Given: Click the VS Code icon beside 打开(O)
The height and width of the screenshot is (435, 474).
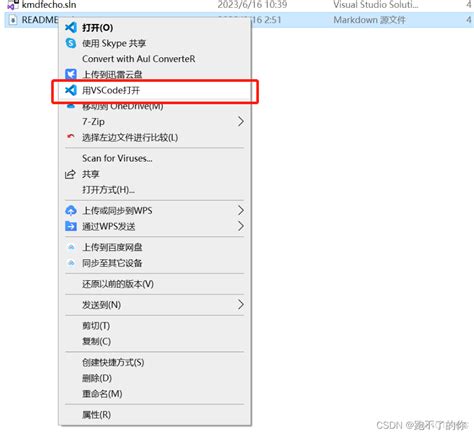Looking at the screenshot, I should [x=71, y=27].
